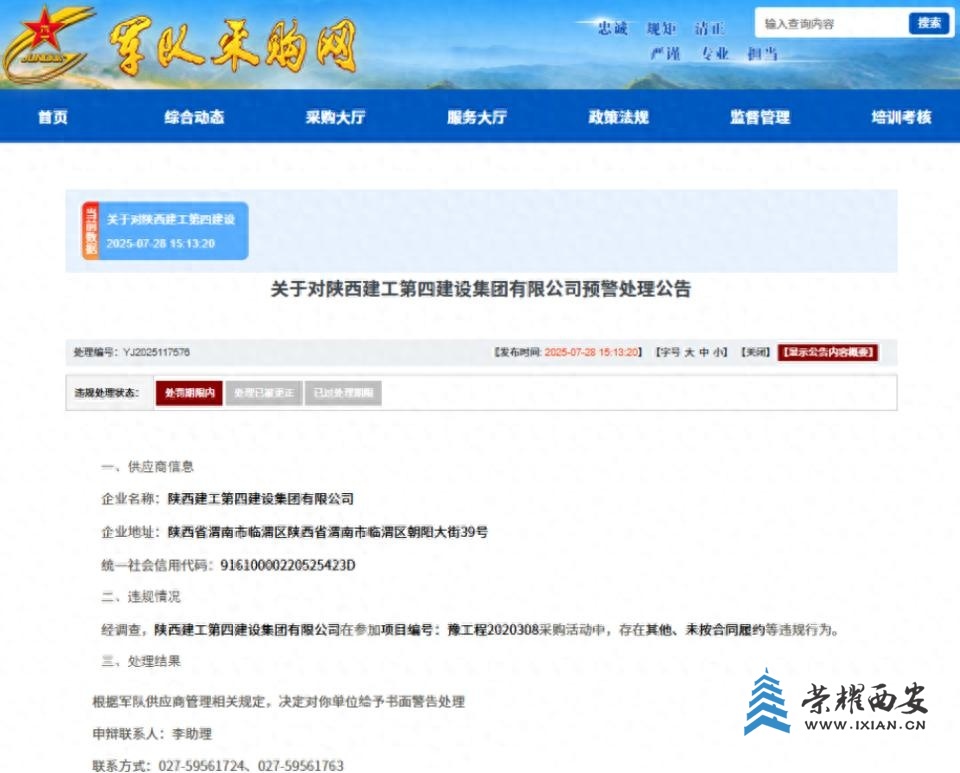The width and height of the screenshot is (960, 773).
Task: Click the company name 陕西建工第四建设集团有限公司 after 企业名称
Action: (x=261, y=499)
